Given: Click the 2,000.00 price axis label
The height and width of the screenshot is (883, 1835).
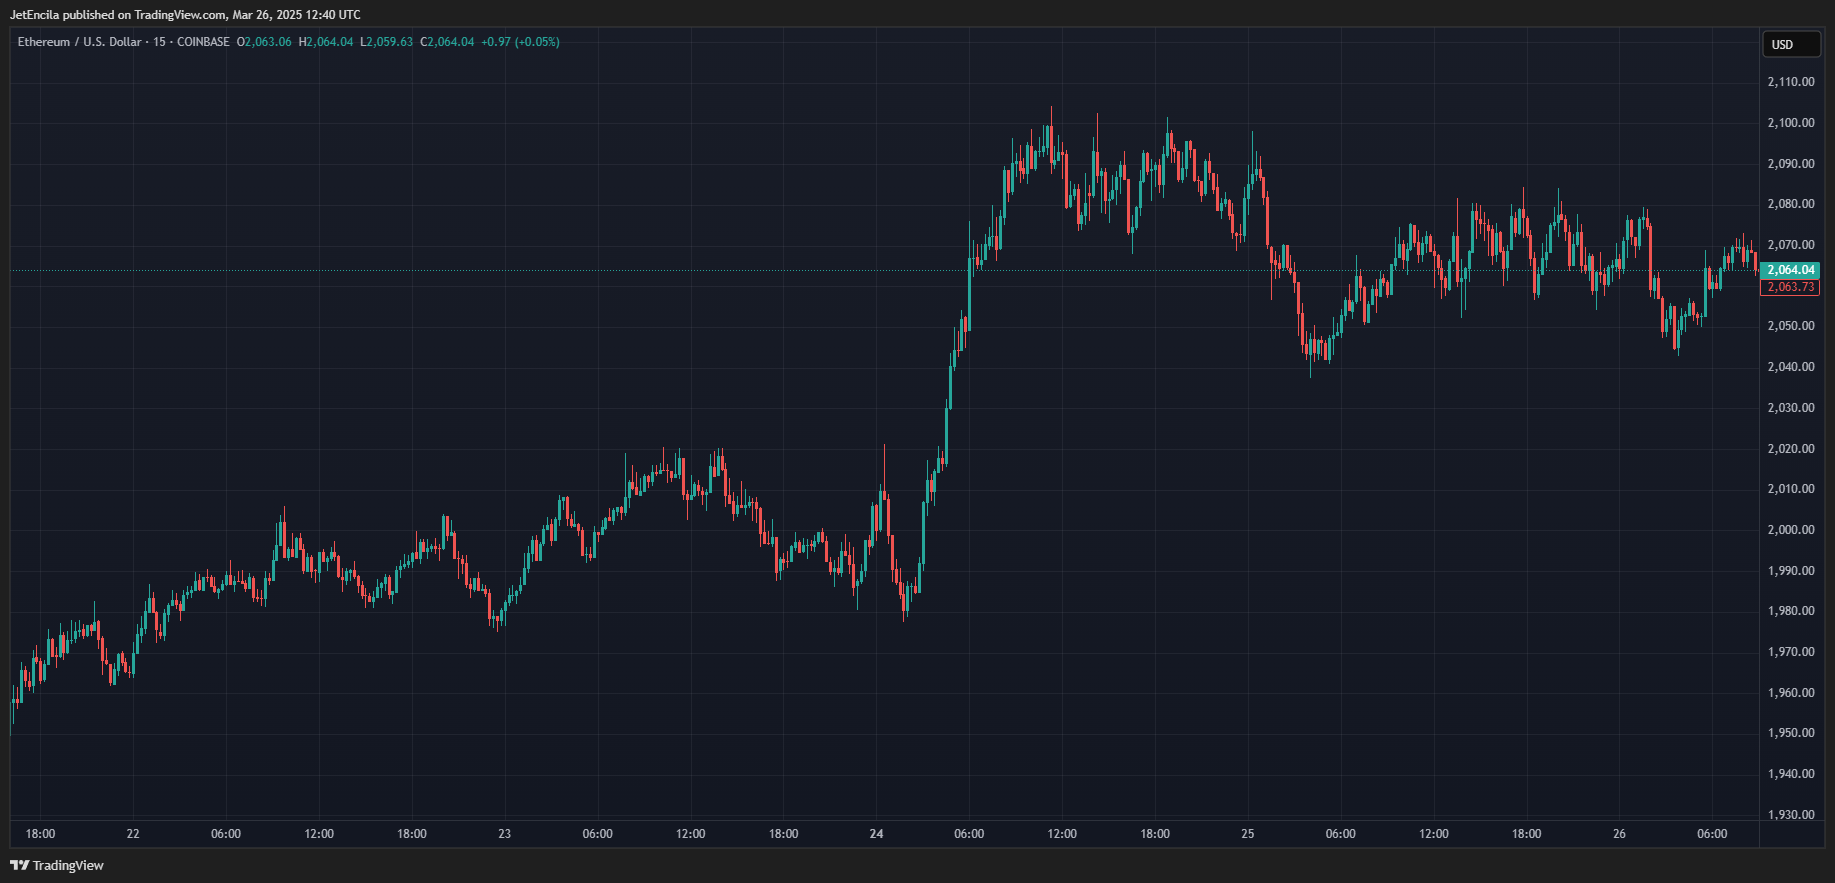Looking at the screenshot, I should [x=1791, y=530].
